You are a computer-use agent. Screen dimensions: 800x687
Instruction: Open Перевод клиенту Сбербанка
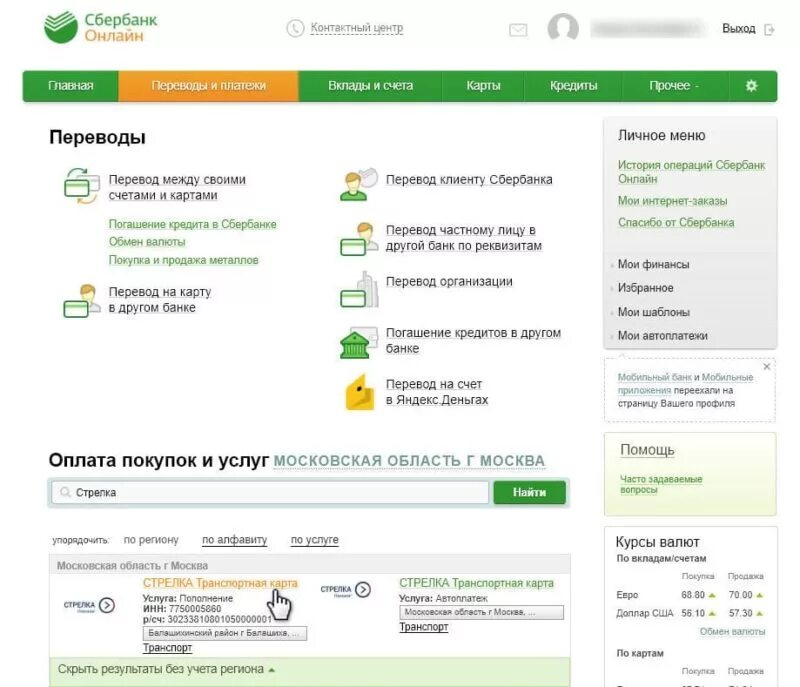click(469, 180)
